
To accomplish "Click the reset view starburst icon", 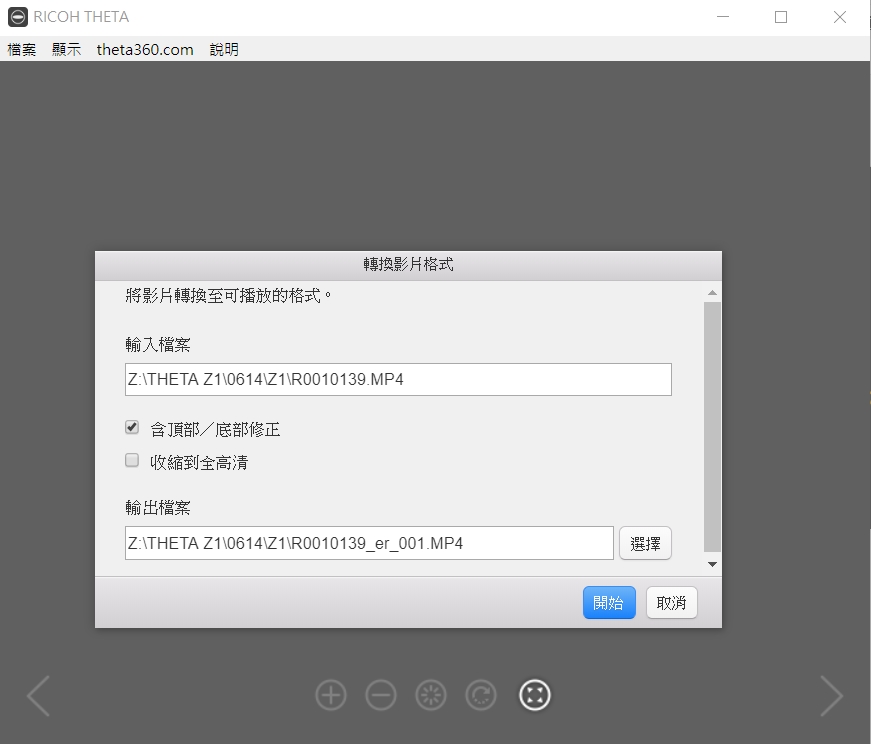I will tap(432, 695).
